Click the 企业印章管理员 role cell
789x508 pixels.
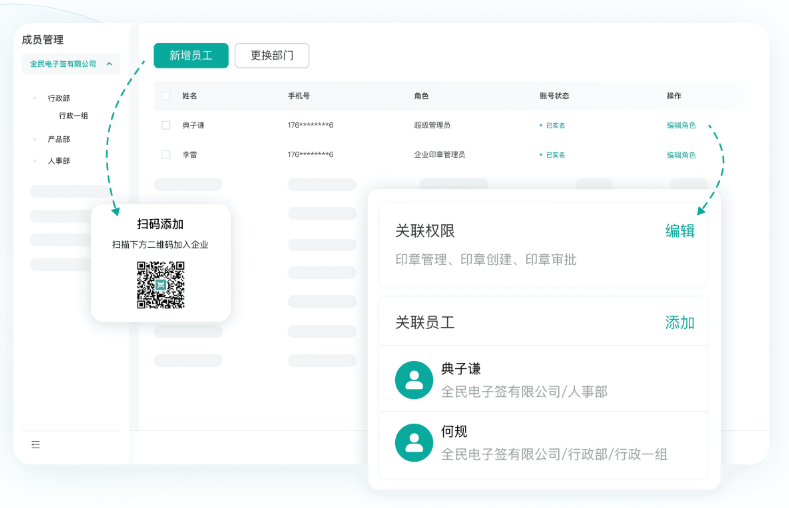439,154
